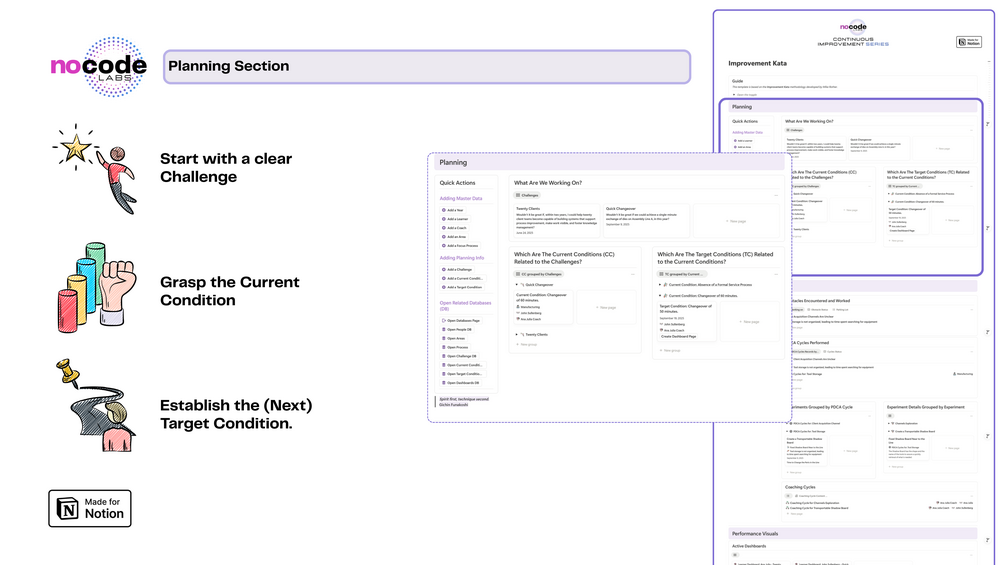Screen dimensions: 1005x565
Task: Click the nocode labs logo on the left
Action: tap(99, 67)
